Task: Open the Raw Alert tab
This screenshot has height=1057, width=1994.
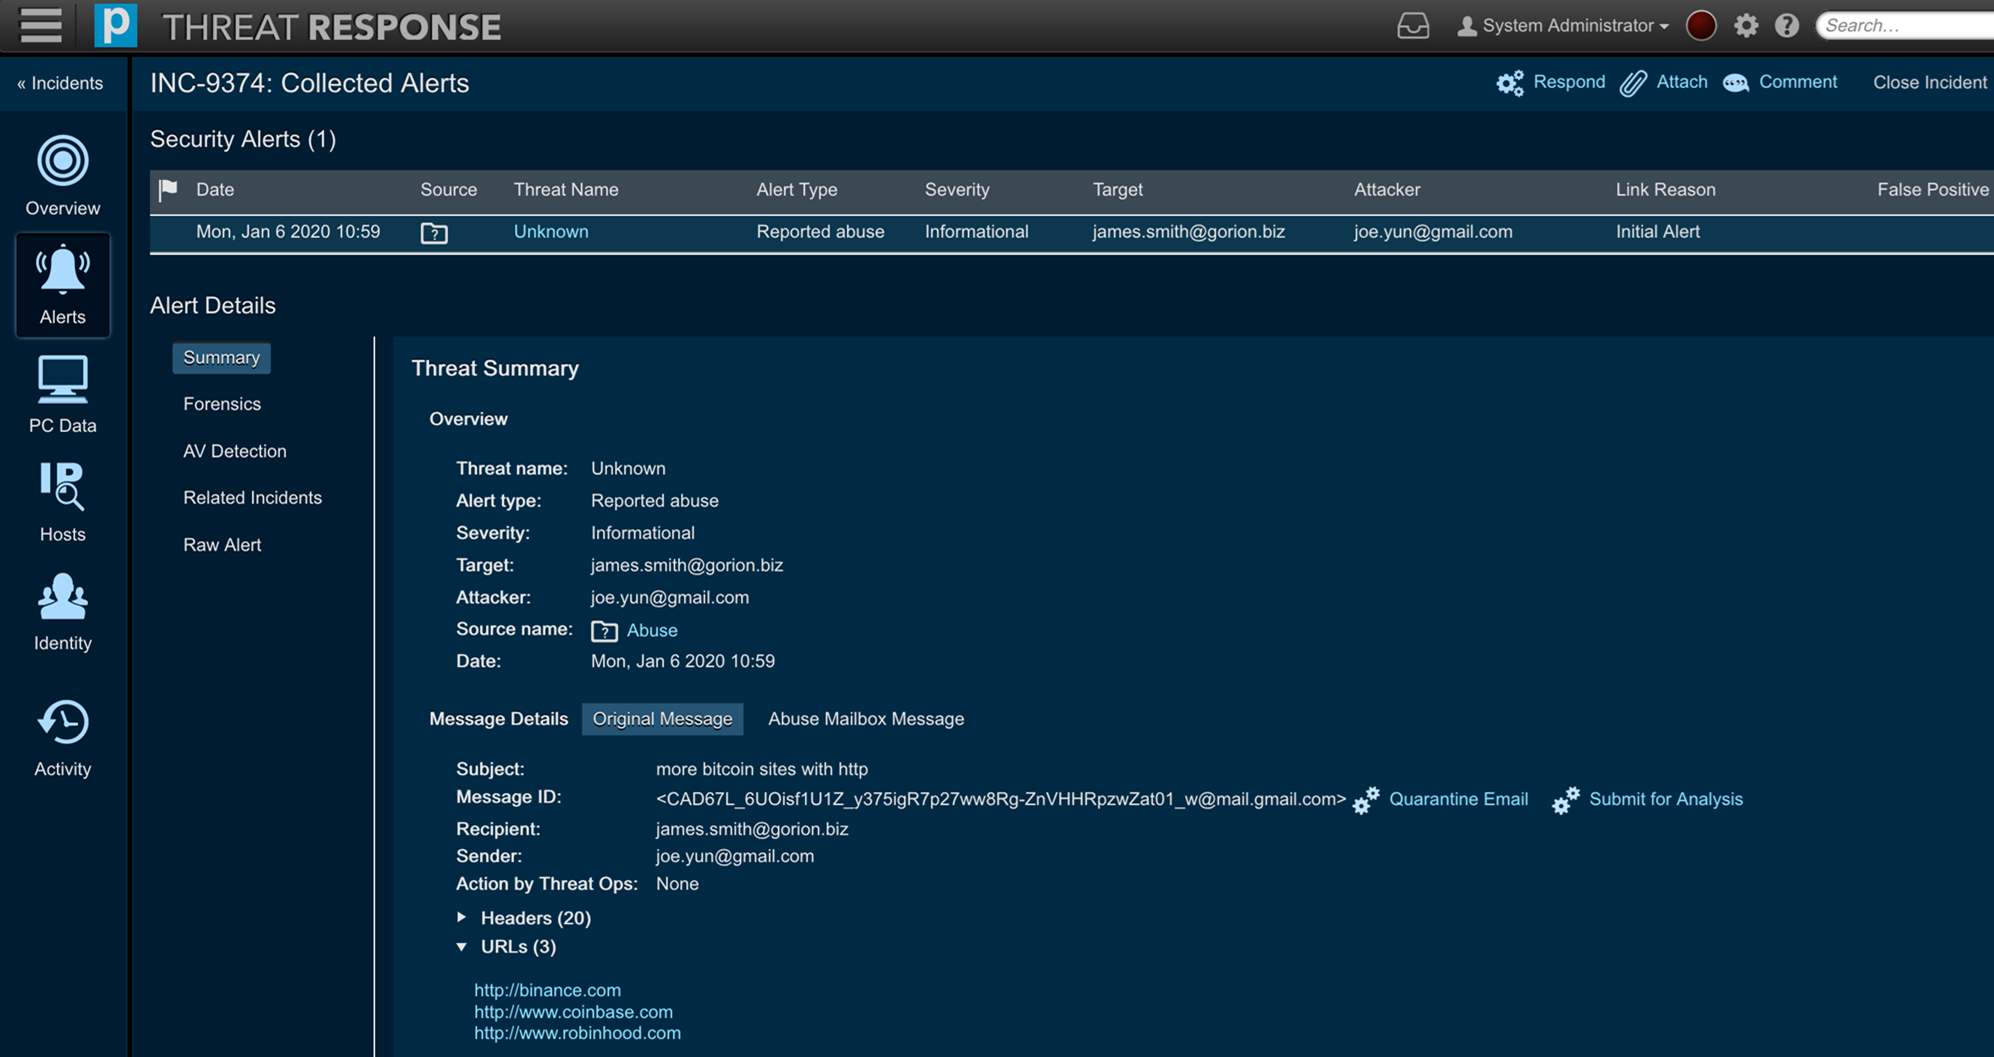Action: point(222,544)
